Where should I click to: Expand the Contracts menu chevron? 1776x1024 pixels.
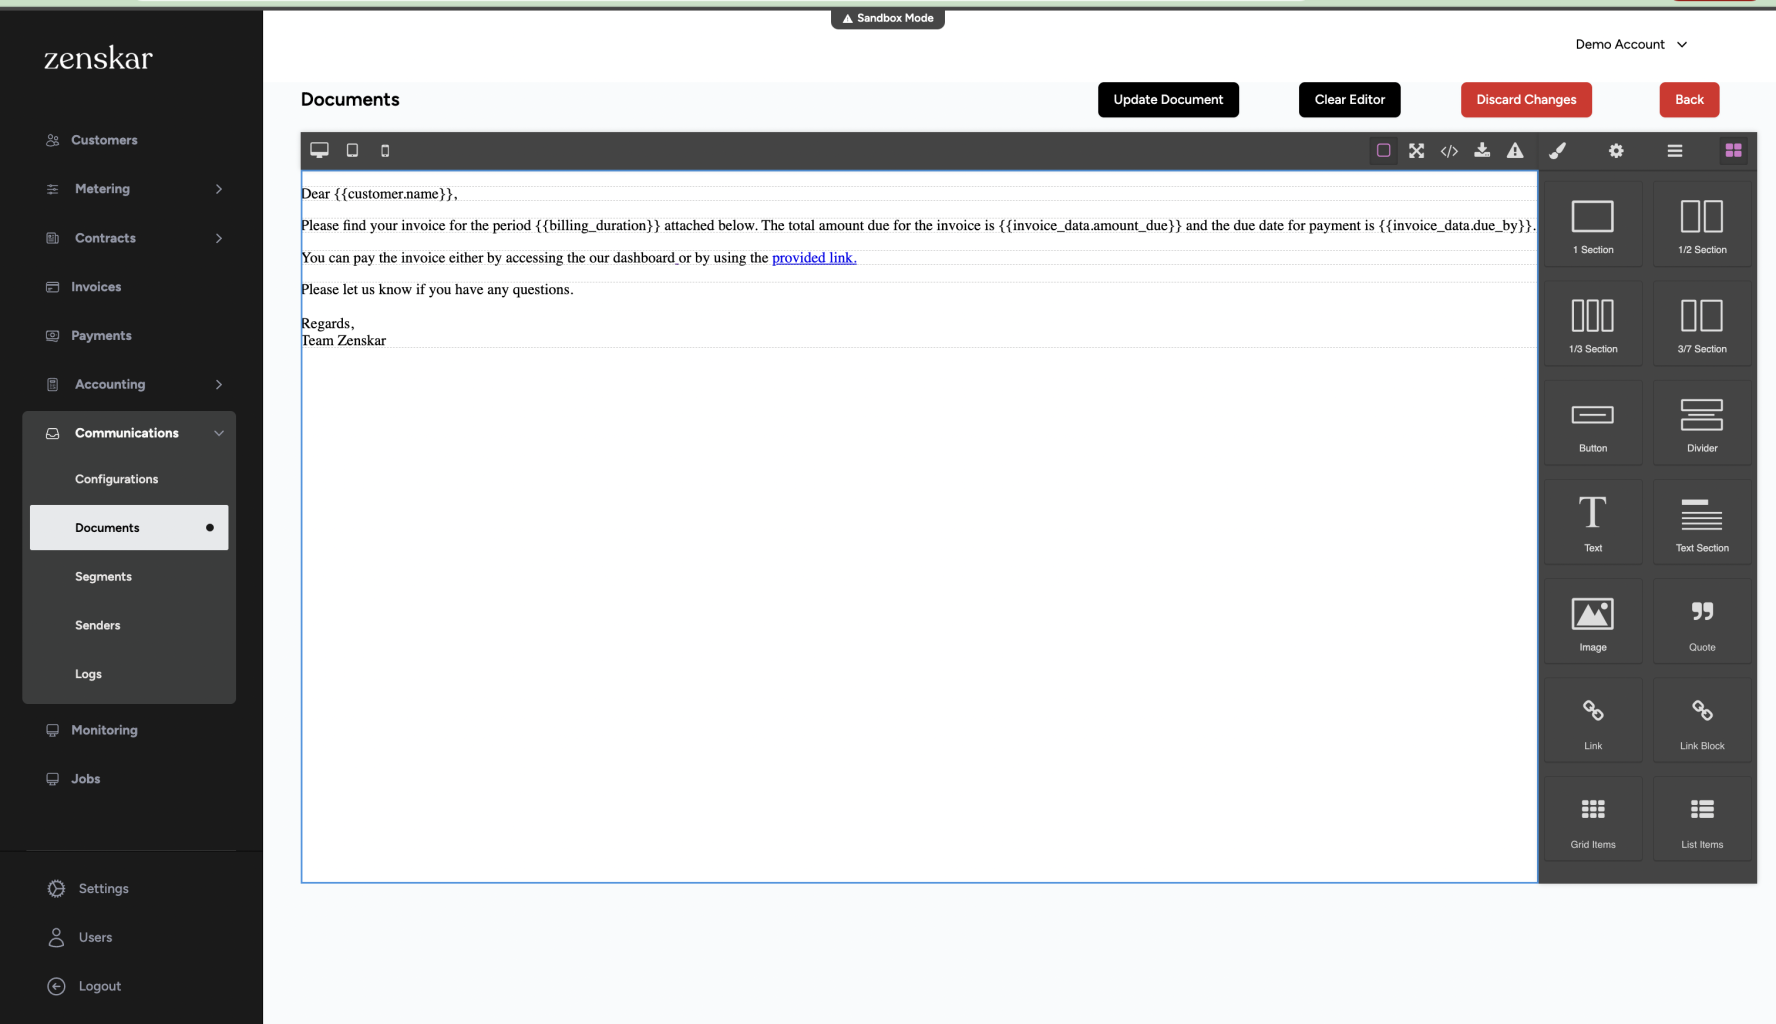[x=219, y=238]
